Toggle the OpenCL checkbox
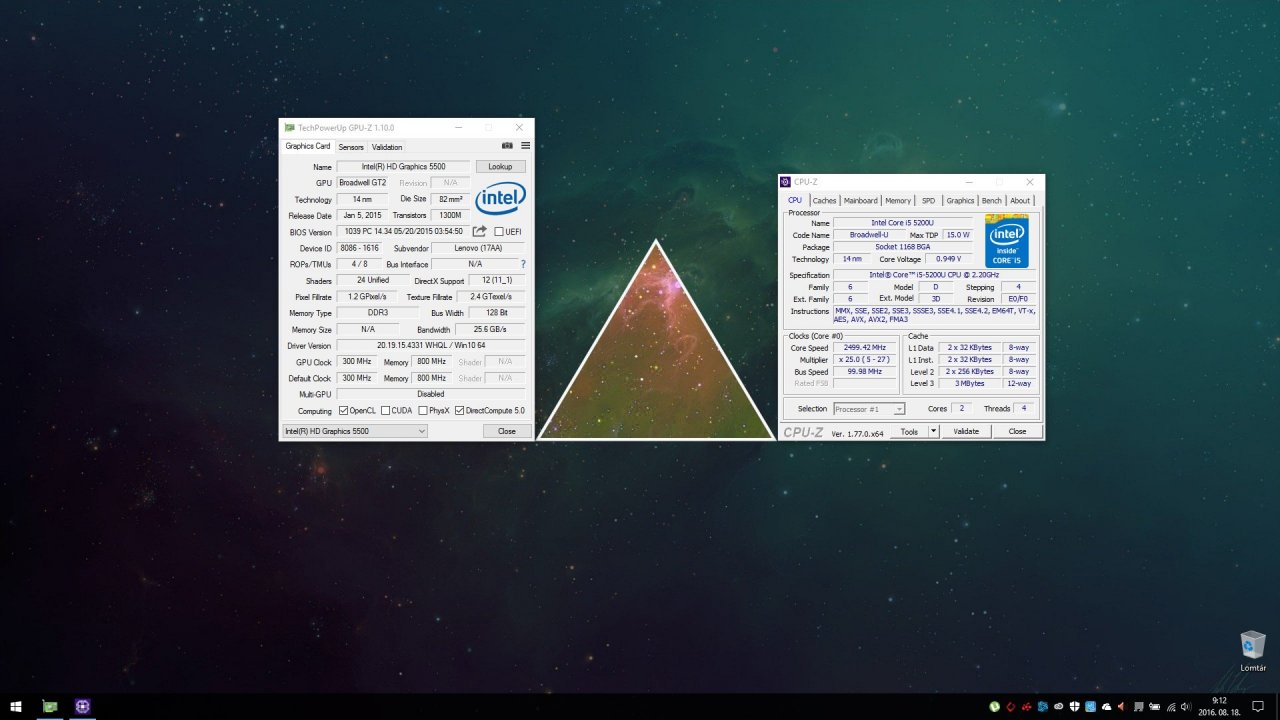This screenshot has width=1280, height=720. click(343, 411)
